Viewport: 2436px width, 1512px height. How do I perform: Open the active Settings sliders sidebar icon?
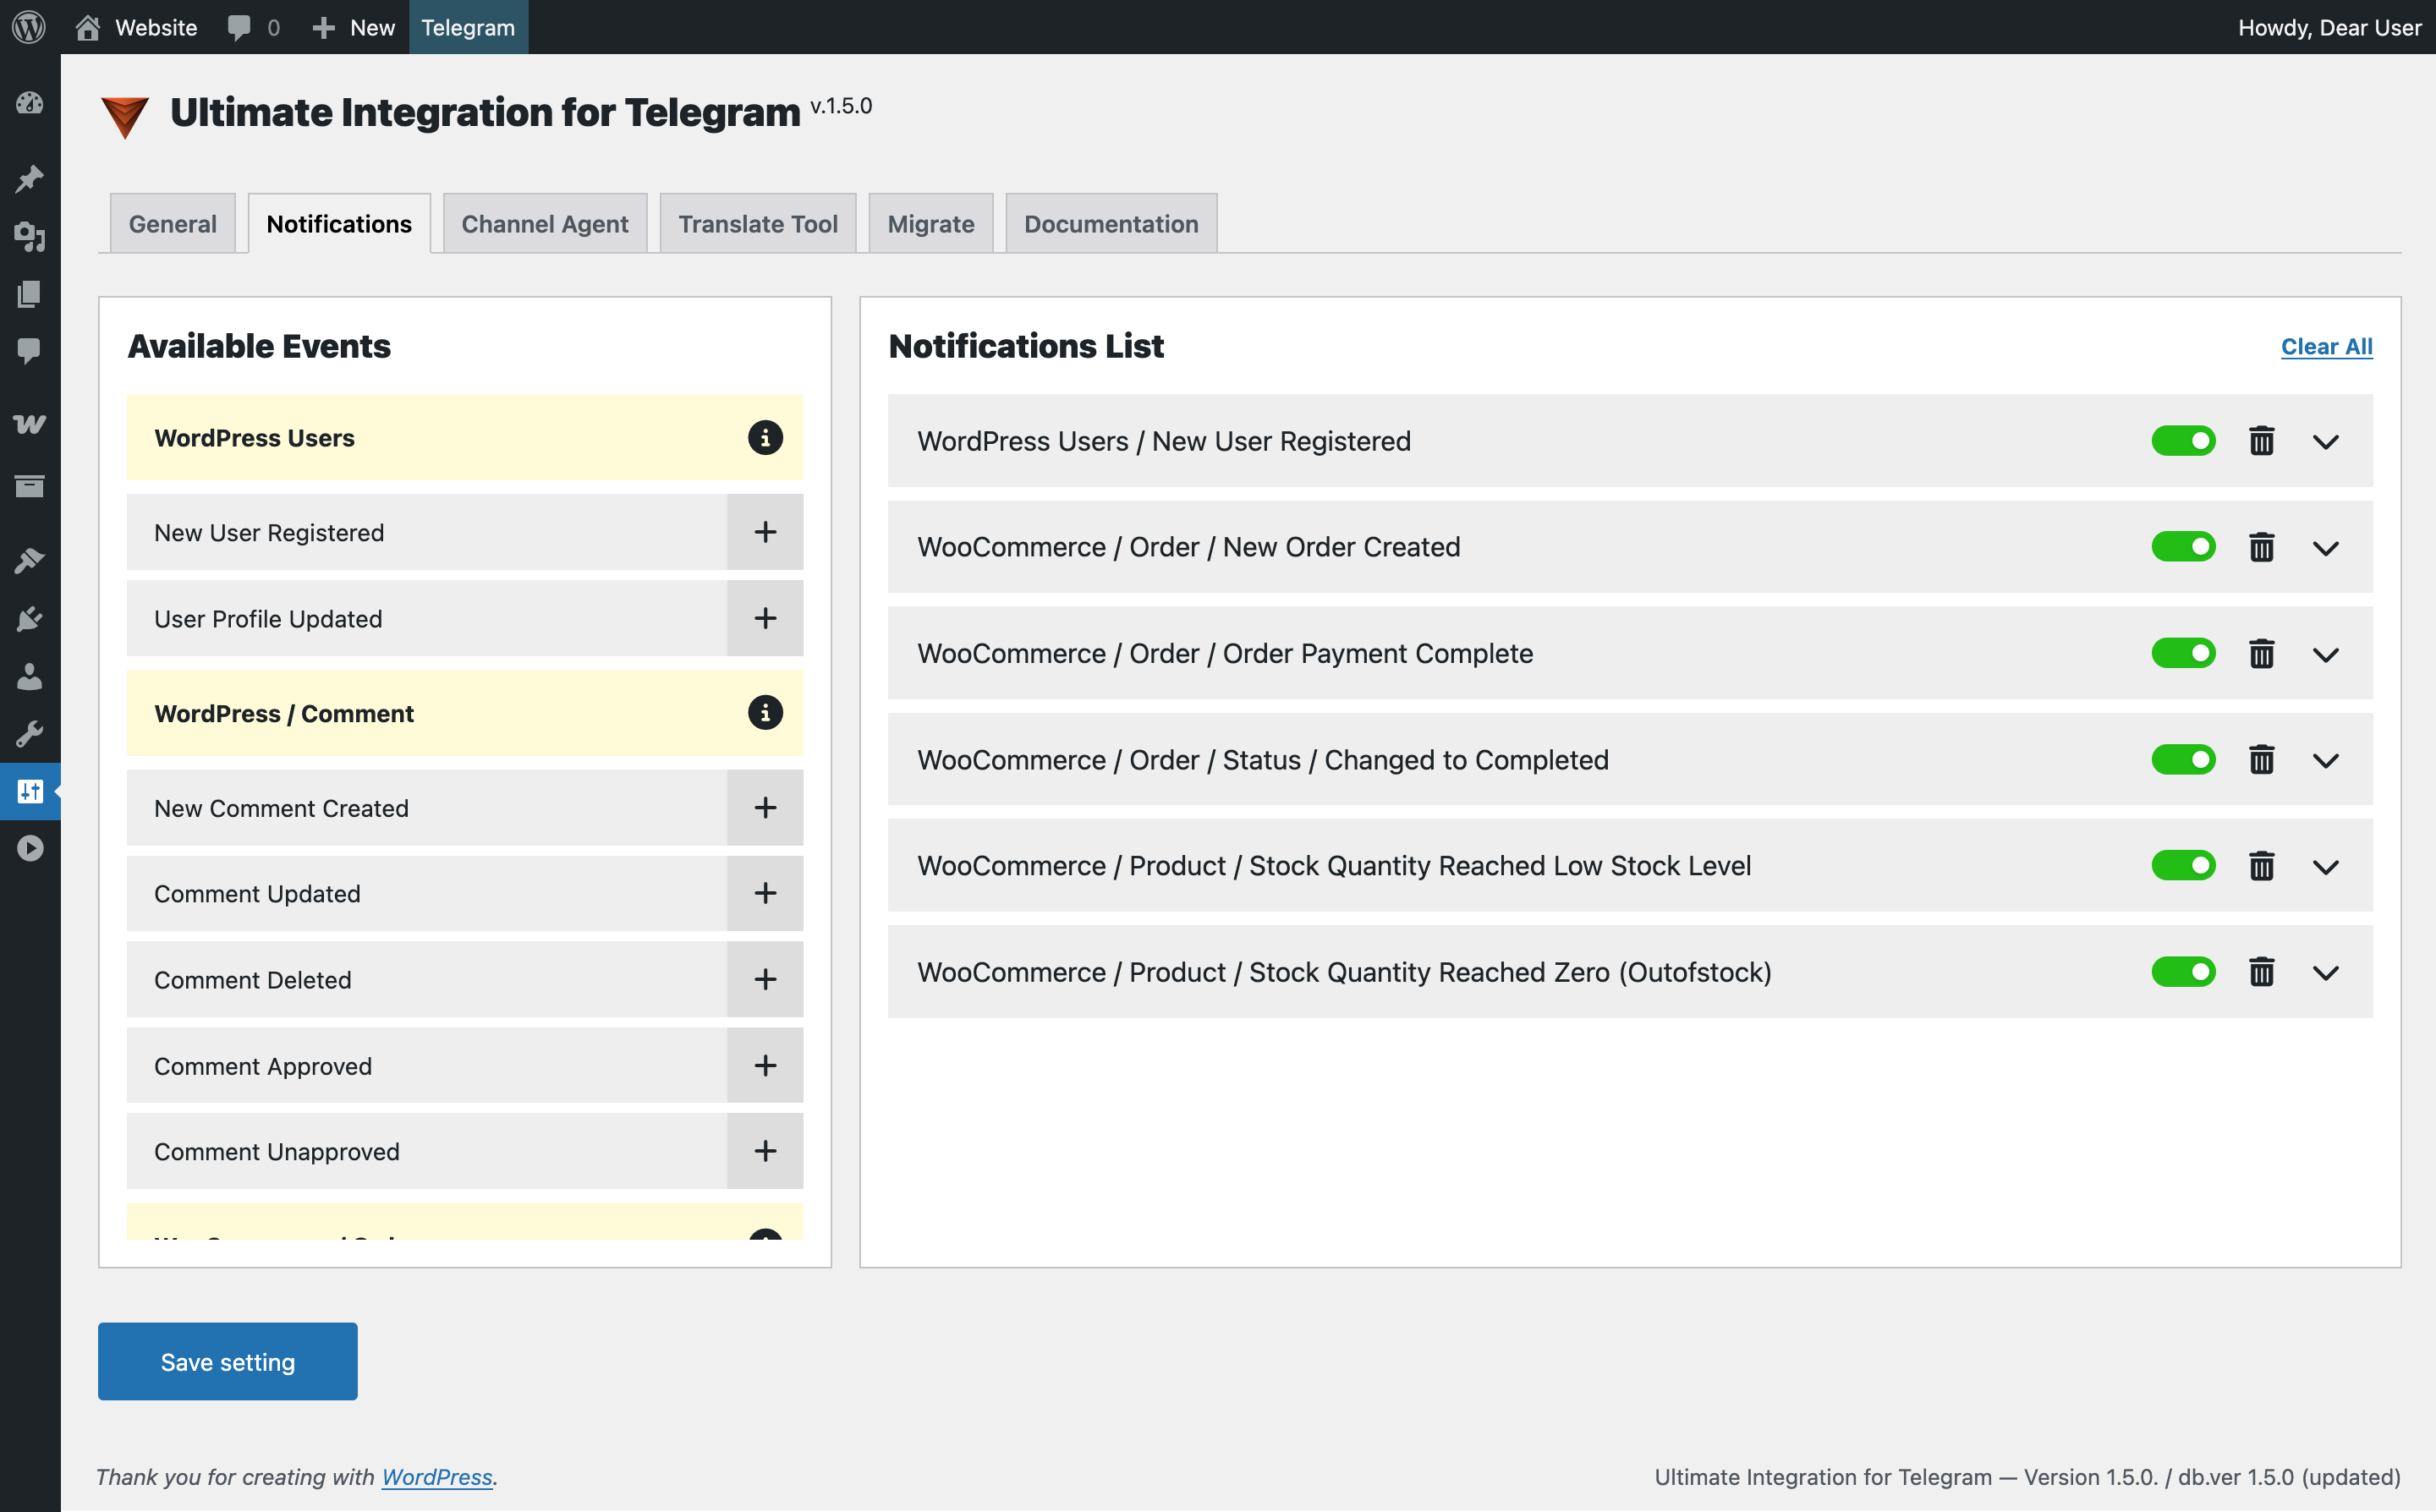tap(30, 791)
